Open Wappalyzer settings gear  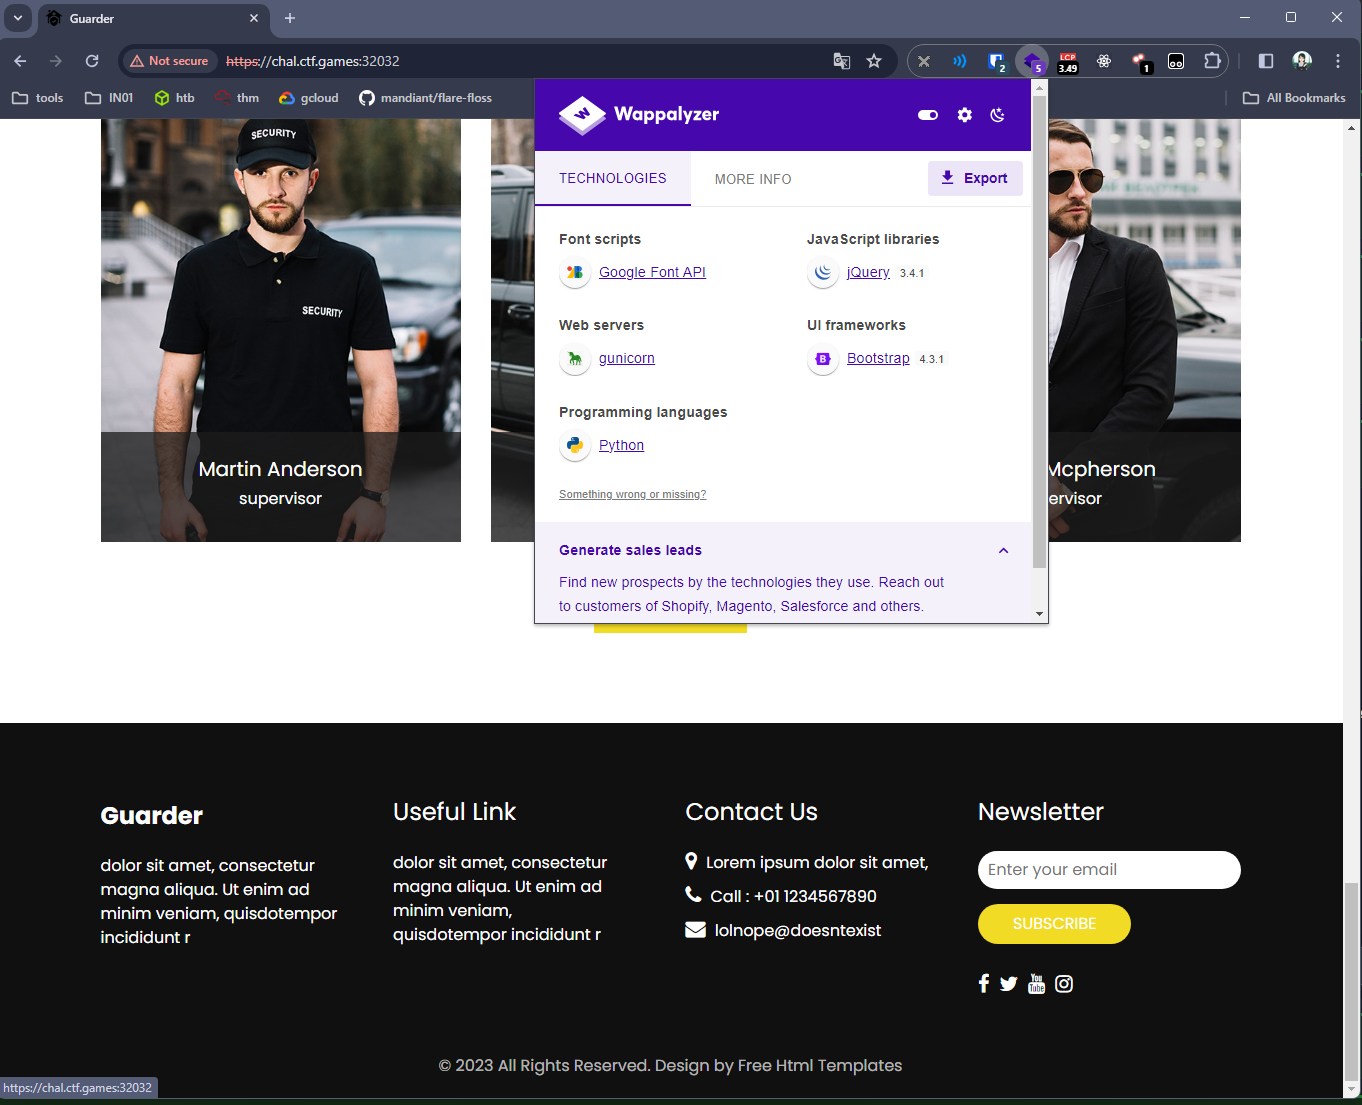[964, 115]
